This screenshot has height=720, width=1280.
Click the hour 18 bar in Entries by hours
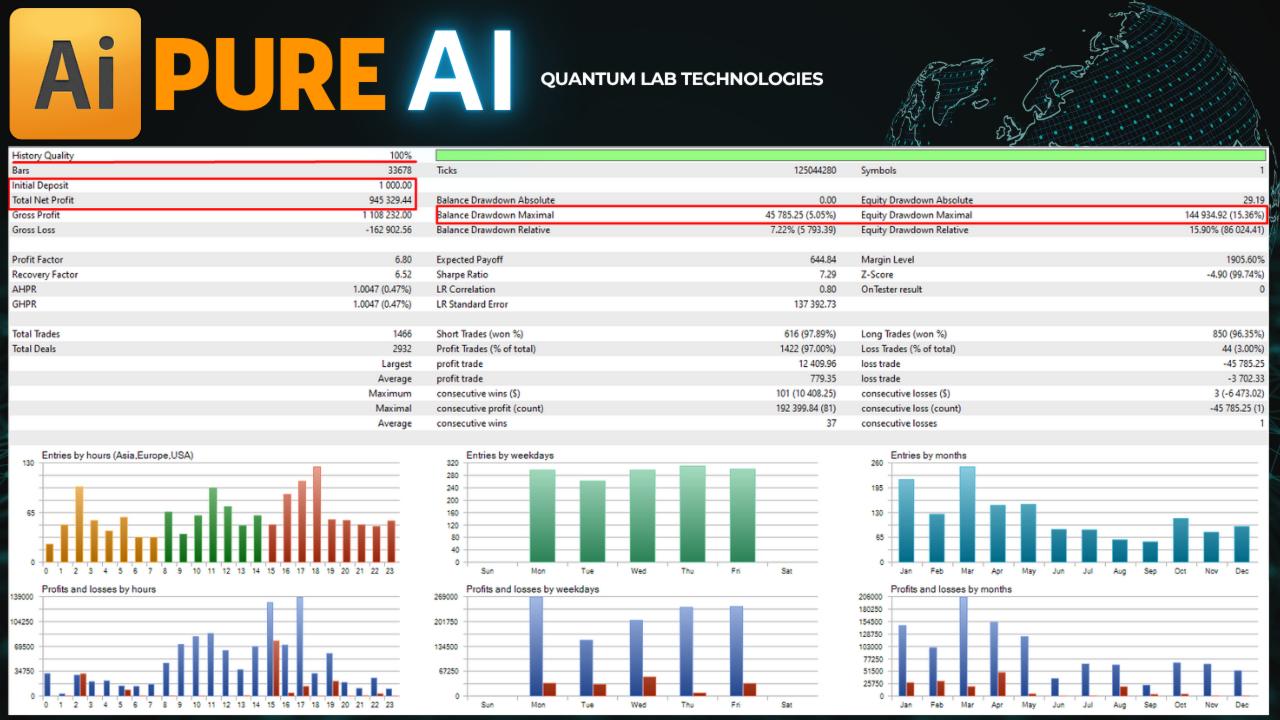(317, 514)
